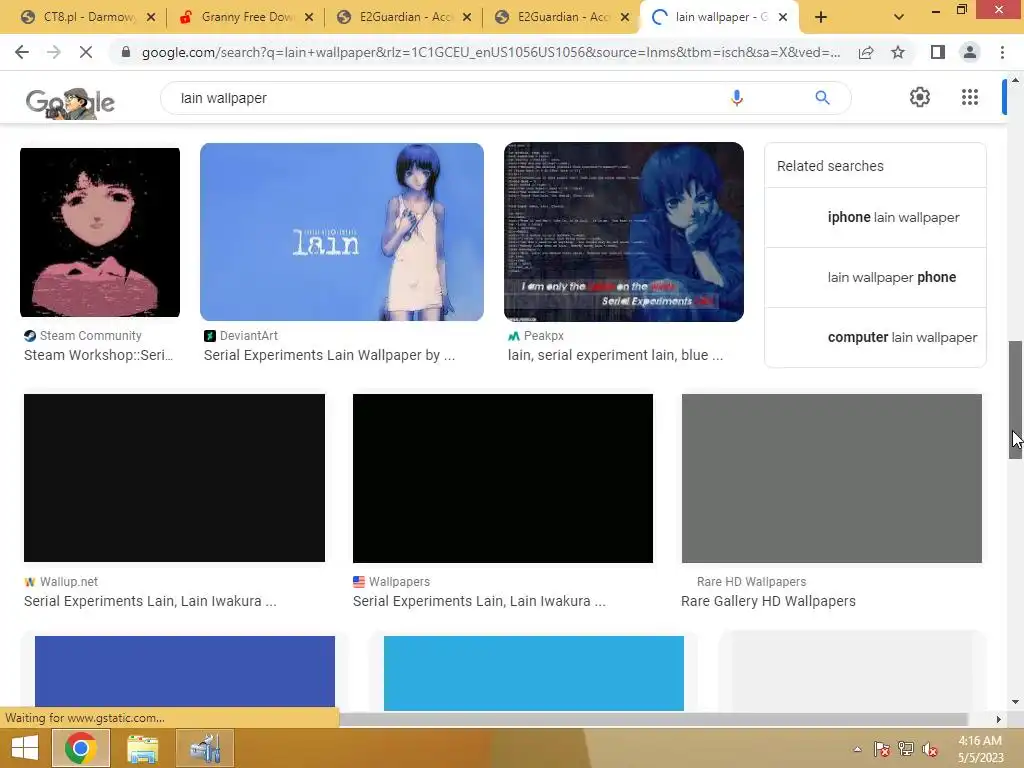Open Chrome side panel

click(x=938, y=52)
